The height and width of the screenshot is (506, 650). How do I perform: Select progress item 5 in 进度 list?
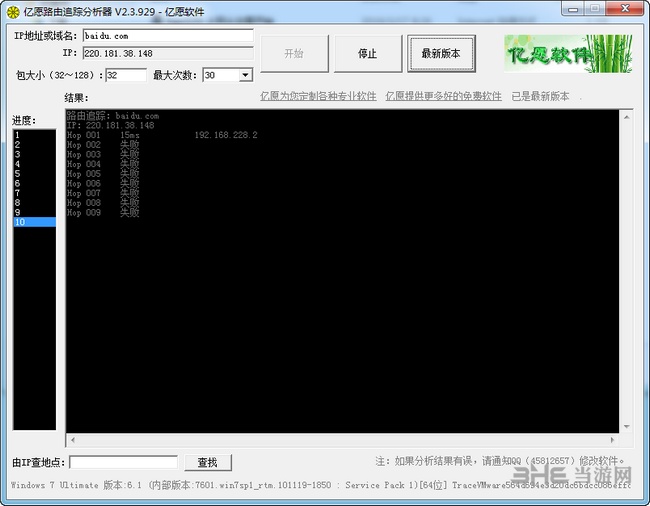pyautogui.click(x=35, y=174)
